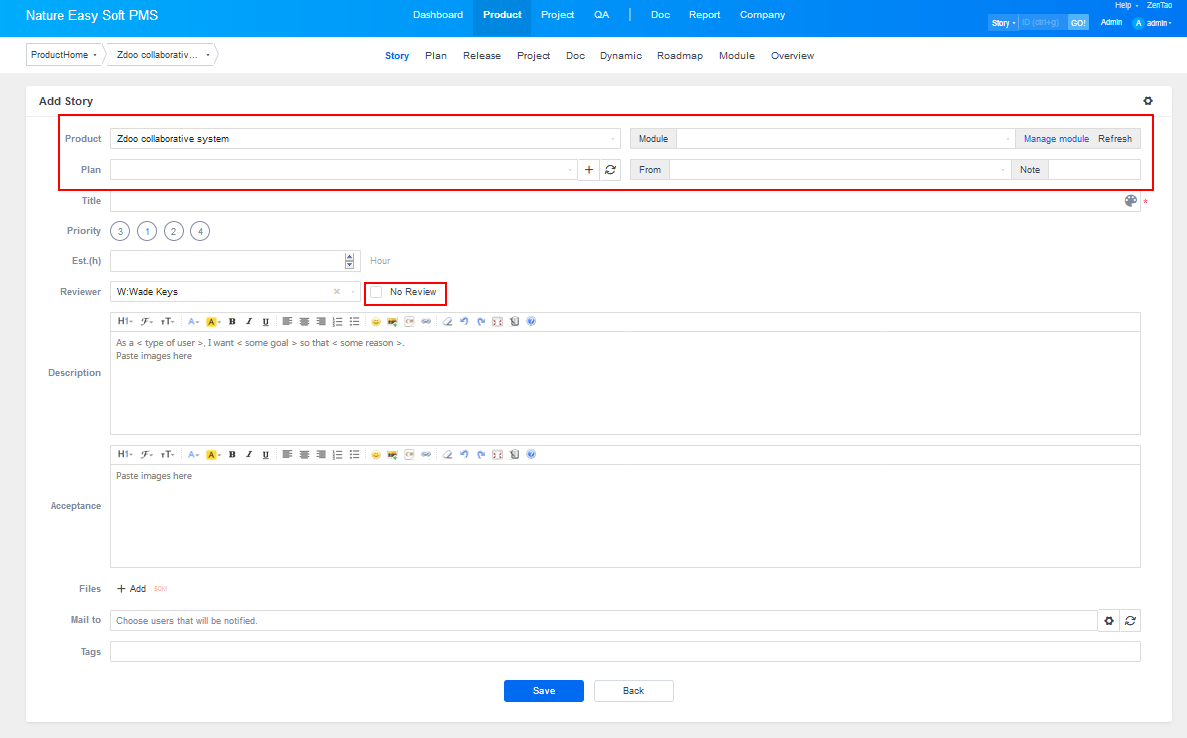The height and width of the screenshot is (738, 1187).
Task: Click the plus icon to create plan
Action: click(x=589, y=170)
